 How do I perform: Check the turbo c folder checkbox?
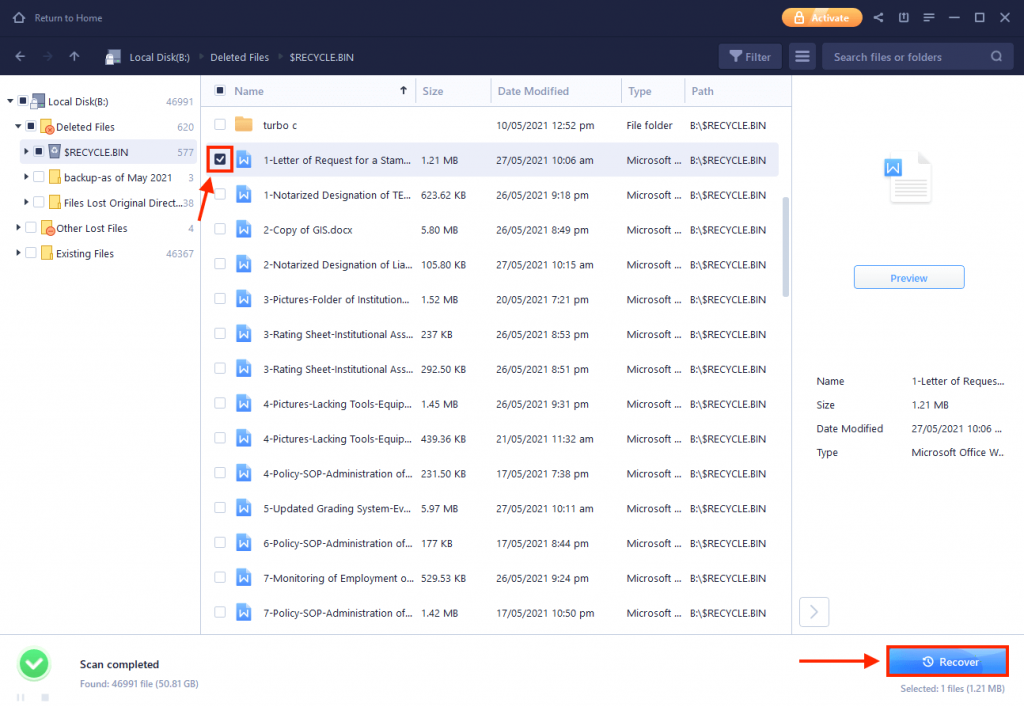(x=219, y=125)
